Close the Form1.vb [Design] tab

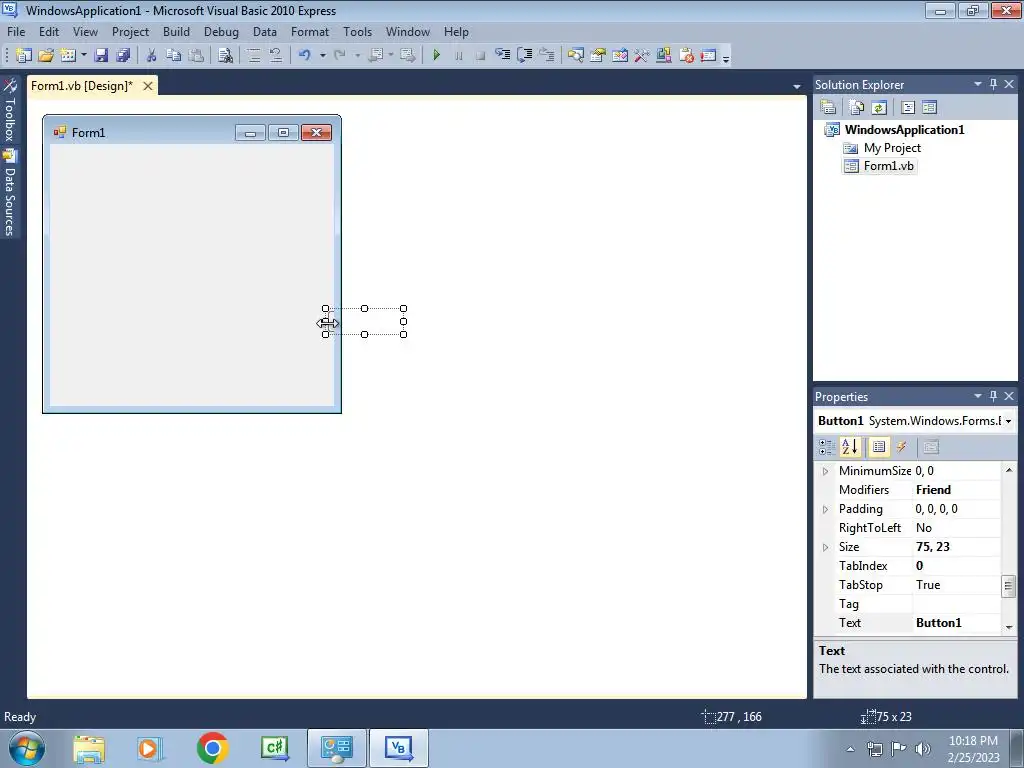click(x=148, y=86)
